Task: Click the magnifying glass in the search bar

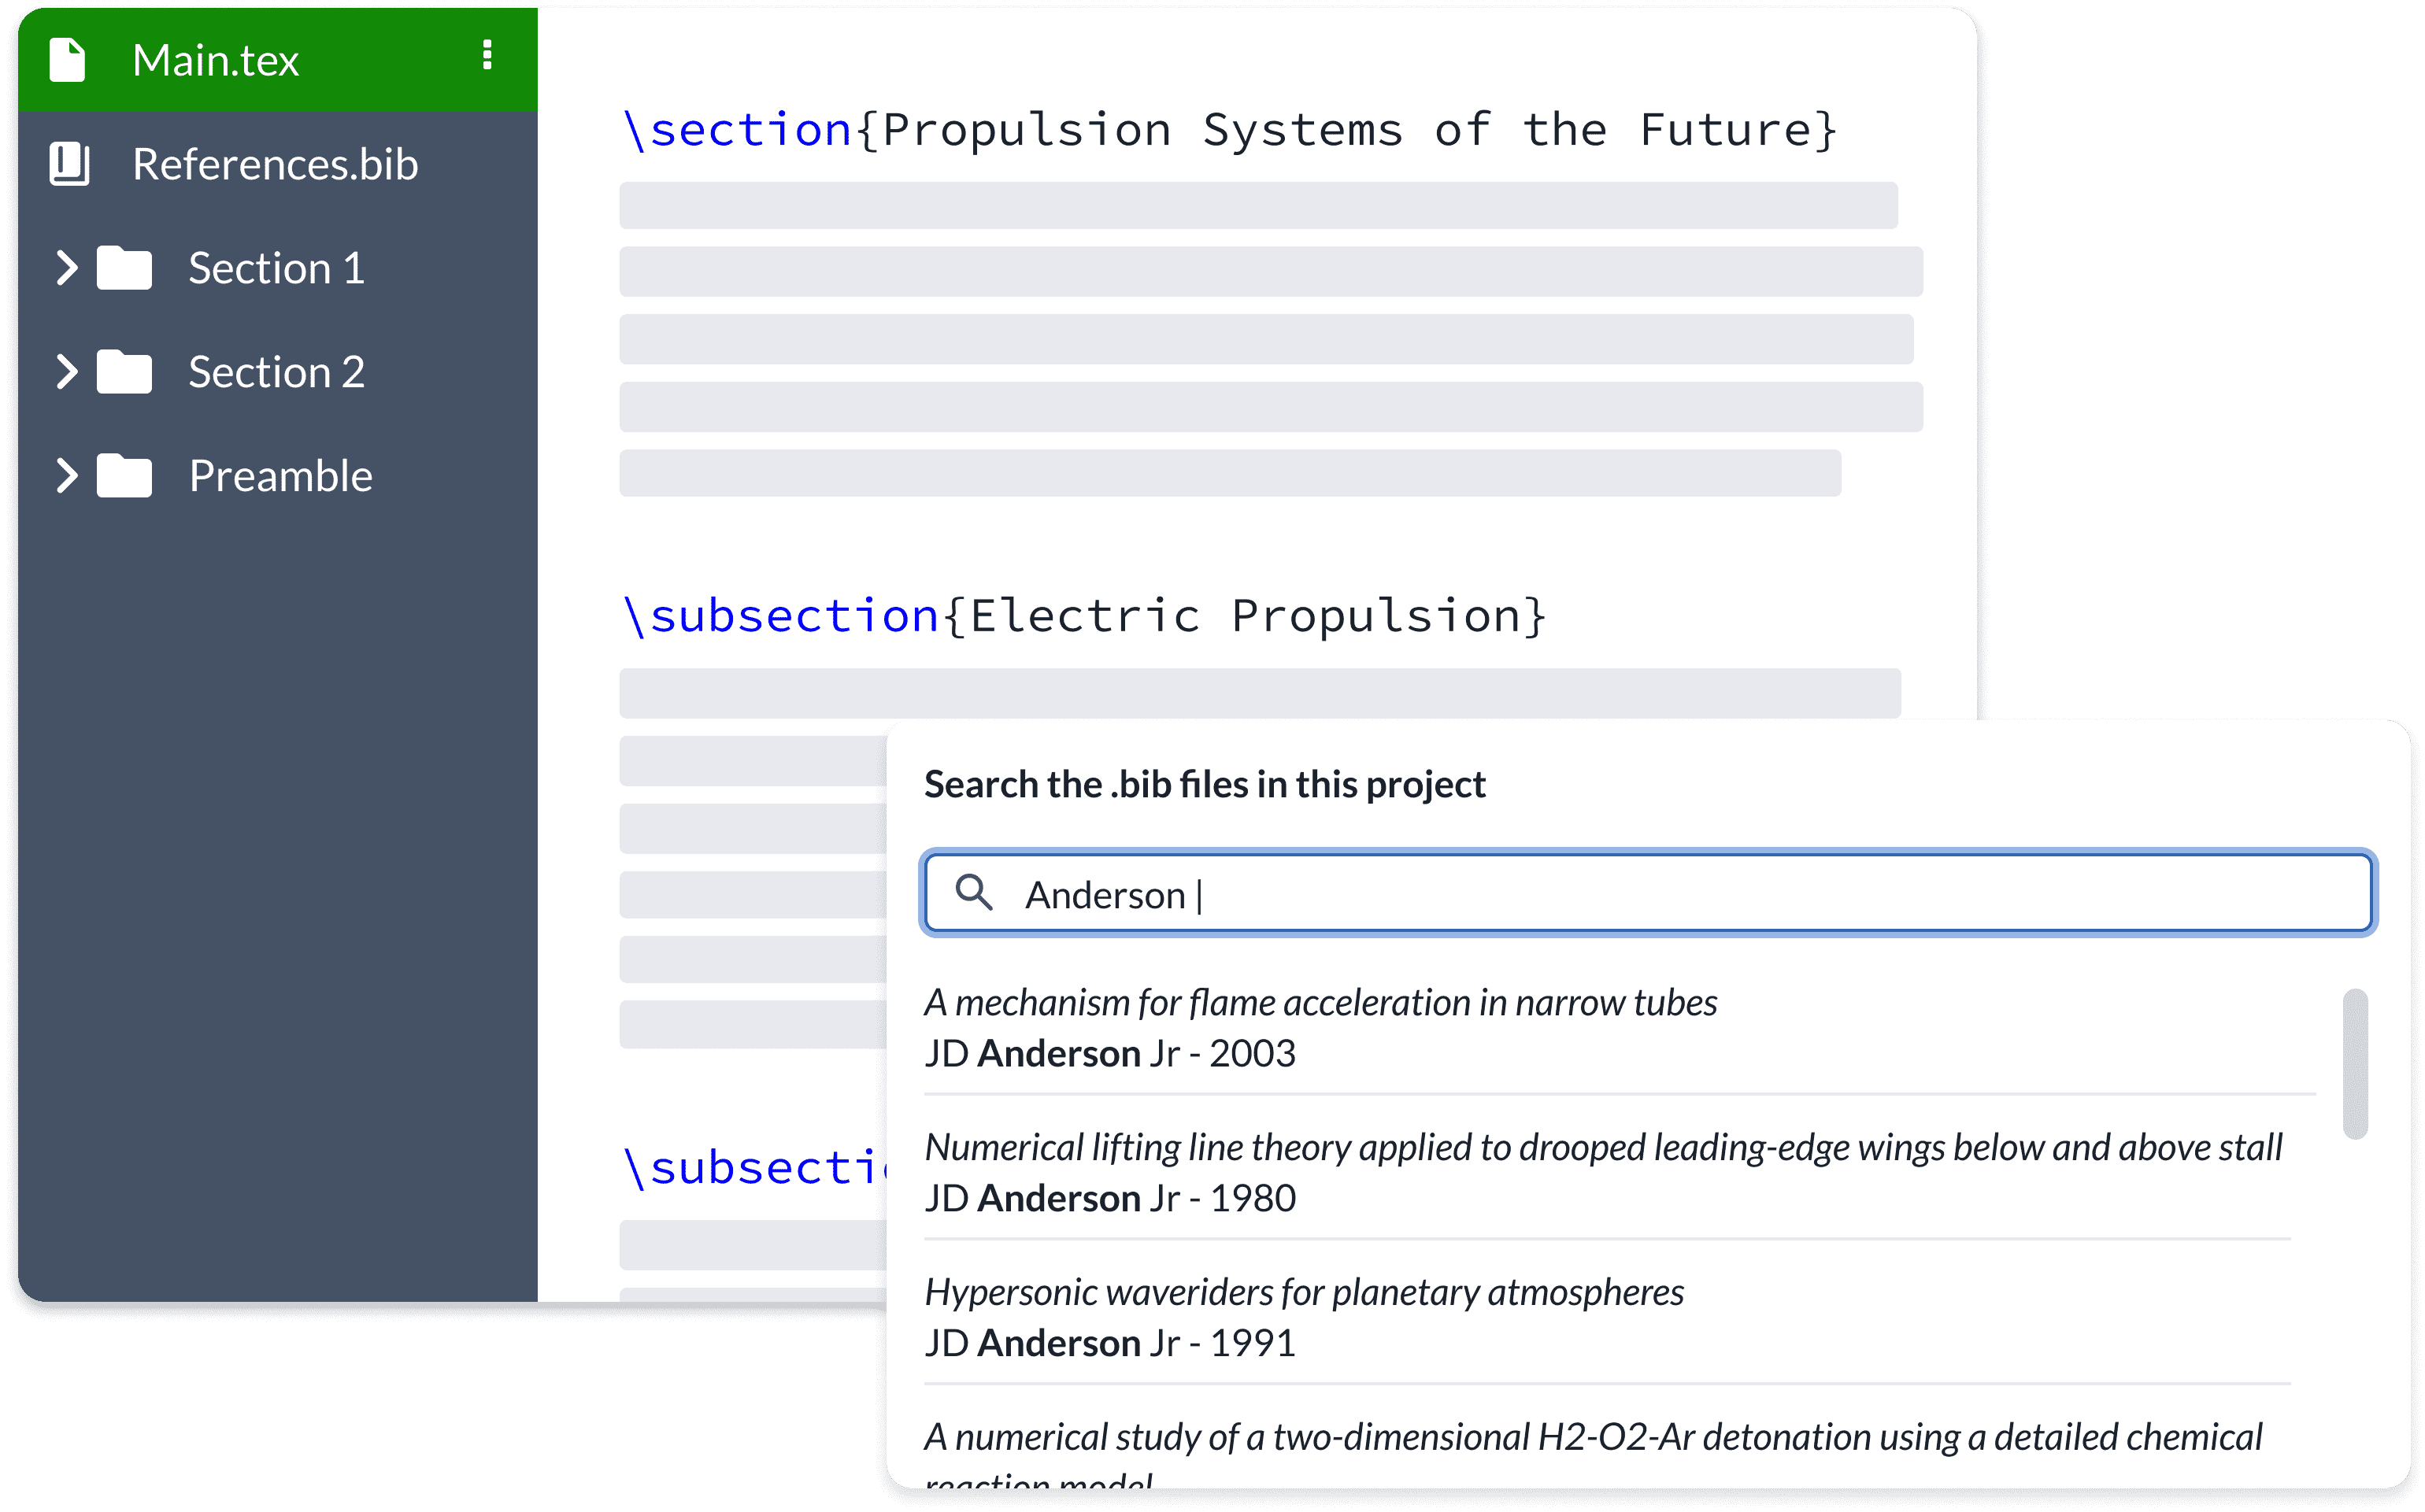Action: [x=976, y=893]
